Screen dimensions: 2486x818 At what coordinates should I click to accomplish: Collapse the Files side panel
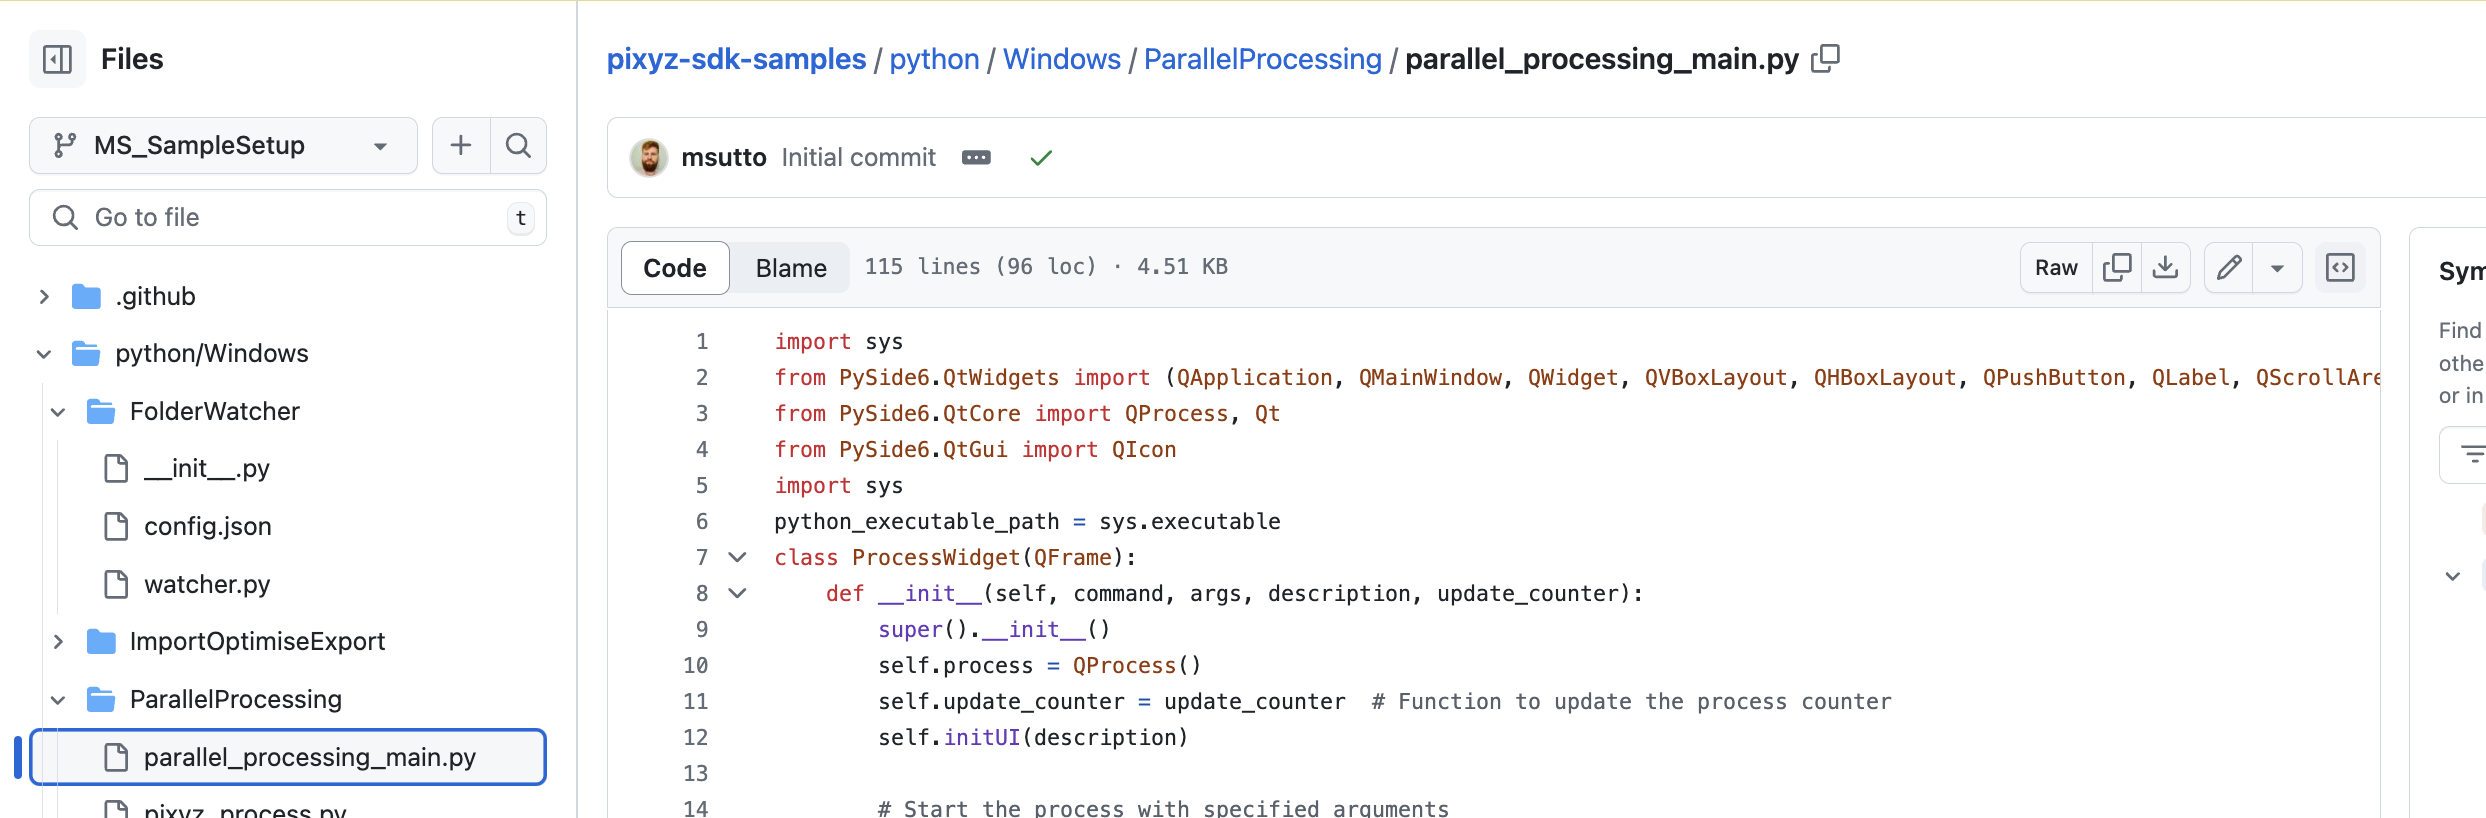pyautogui.click(x=58, y=59)
